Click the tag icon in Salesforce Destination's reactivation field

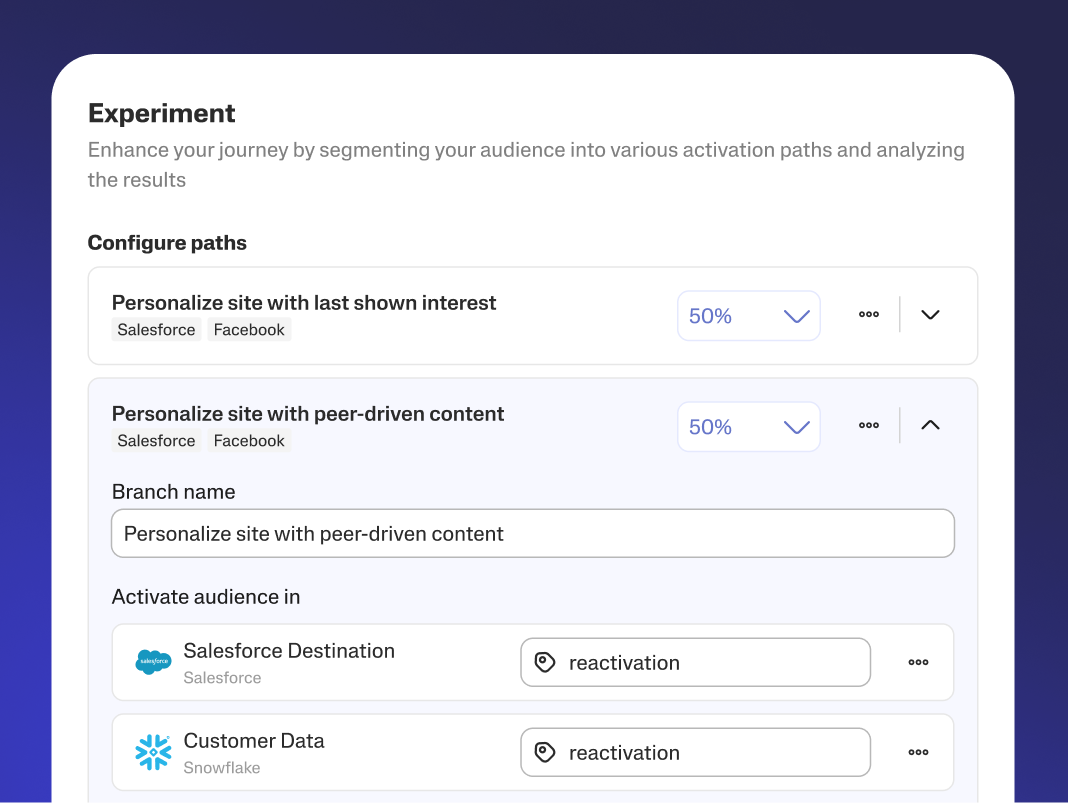click(545, 662)
